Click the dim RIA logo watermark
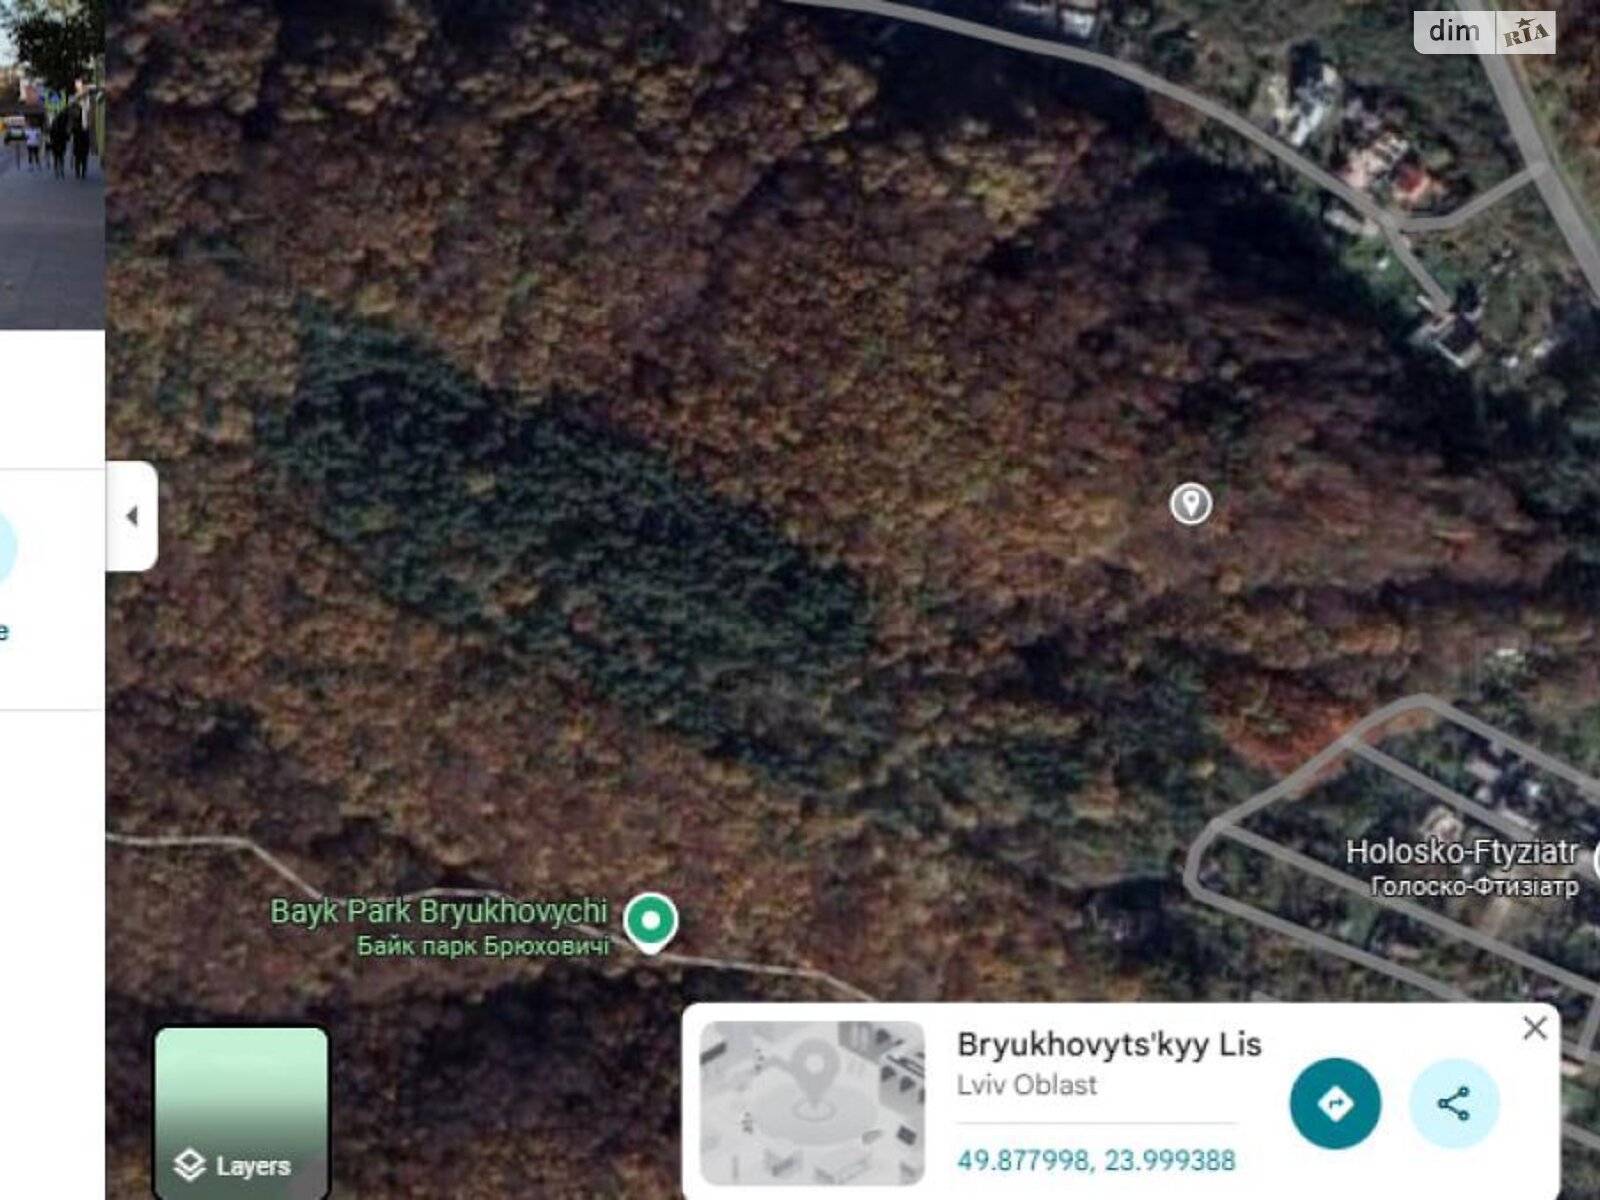 point(1485,33)
